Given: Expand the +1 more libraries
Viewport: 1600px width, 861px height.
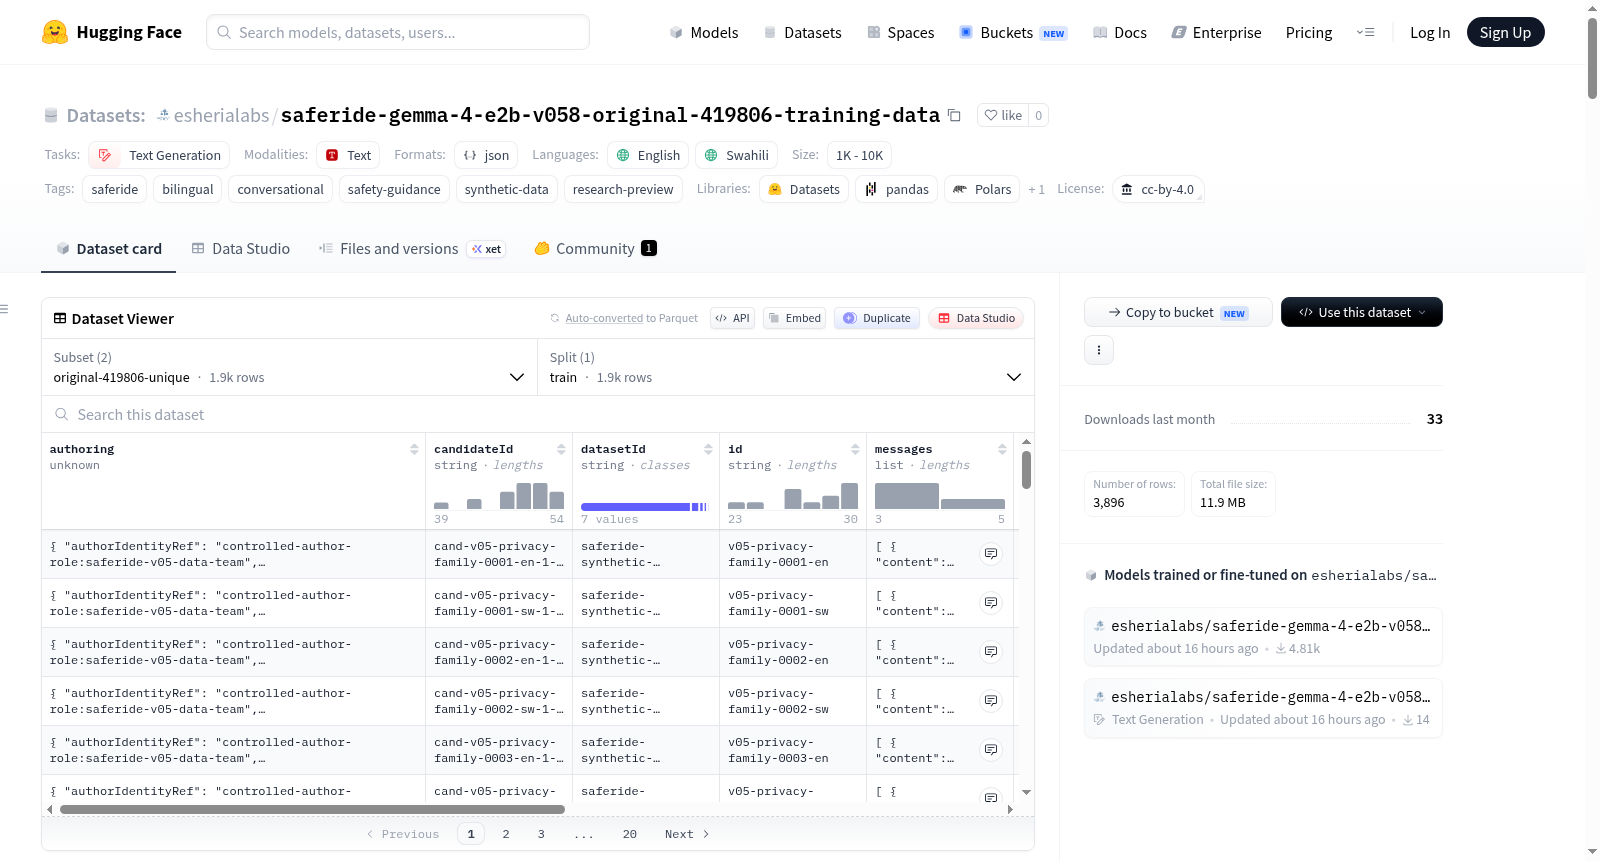Looking at the screenshot, I should pyautogui.click(x=1036, y=189).
